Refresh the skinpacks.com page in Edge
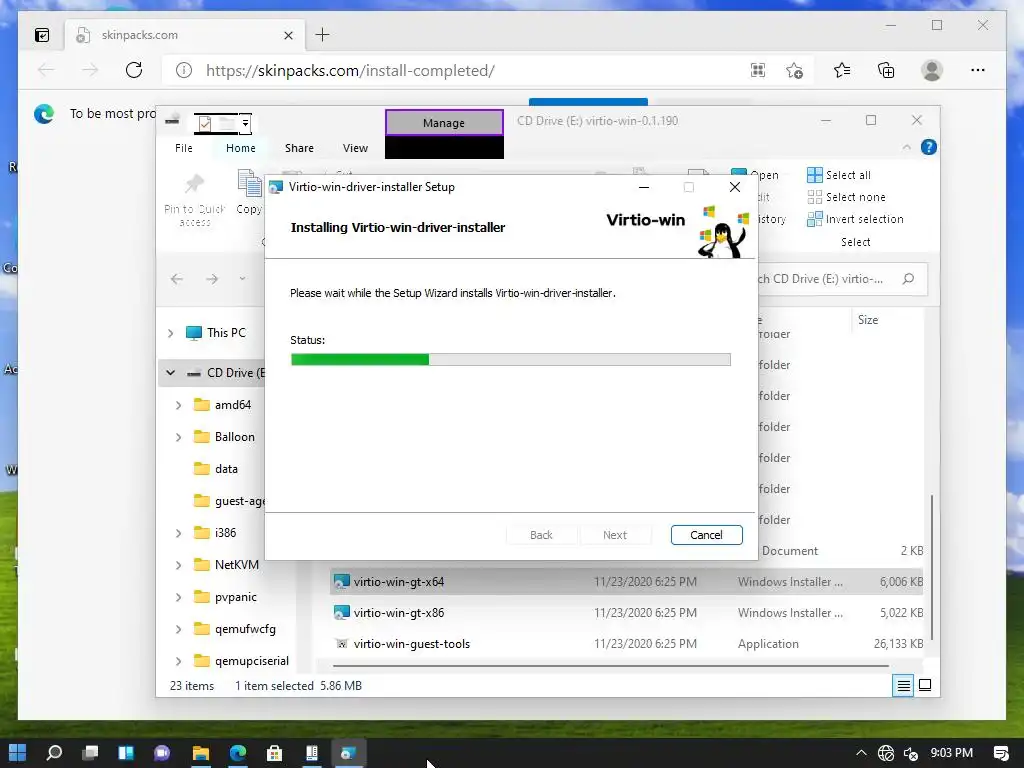1024x768 pixels. (x=134, y=70)
